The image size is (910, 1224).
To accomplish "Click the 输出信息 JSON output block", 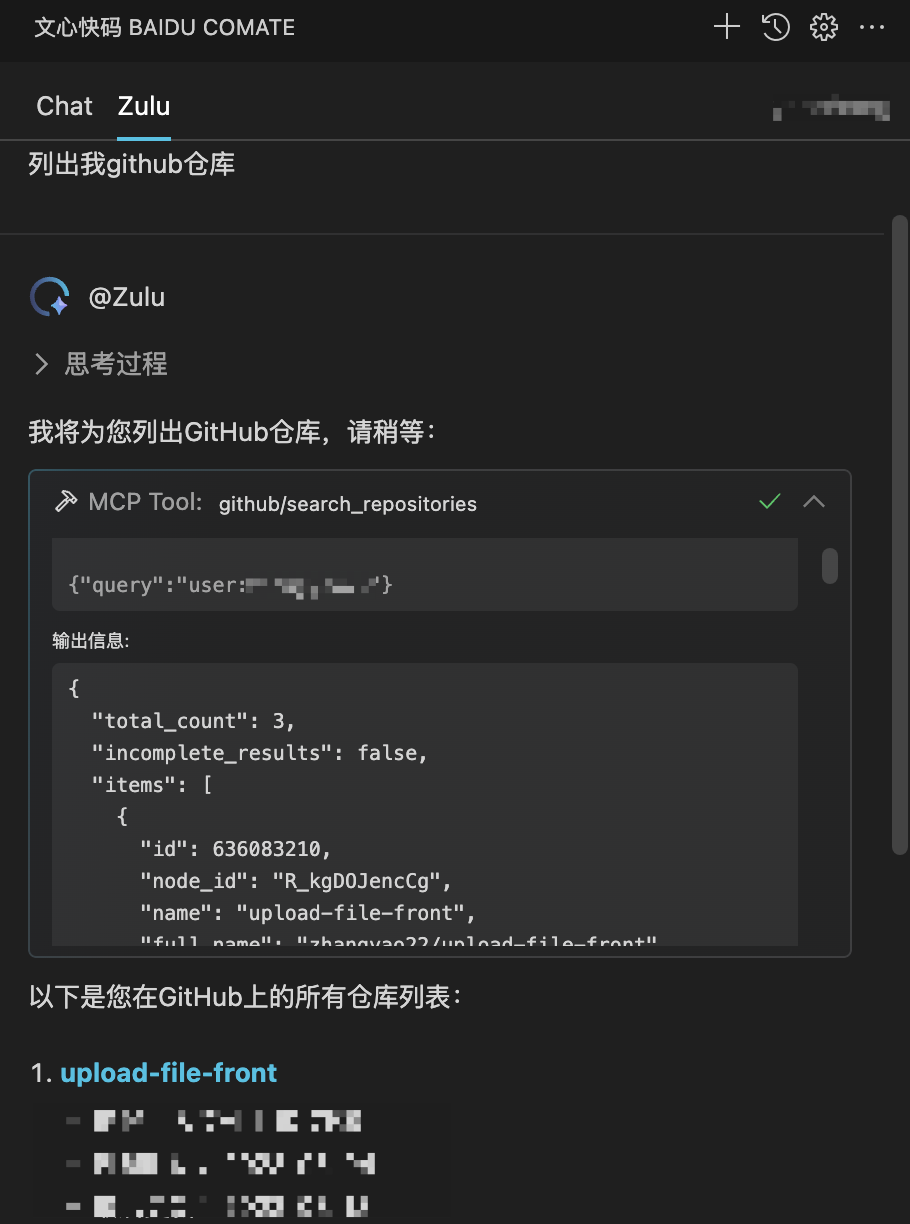I will pyautogui.click(x=425, y=804).
